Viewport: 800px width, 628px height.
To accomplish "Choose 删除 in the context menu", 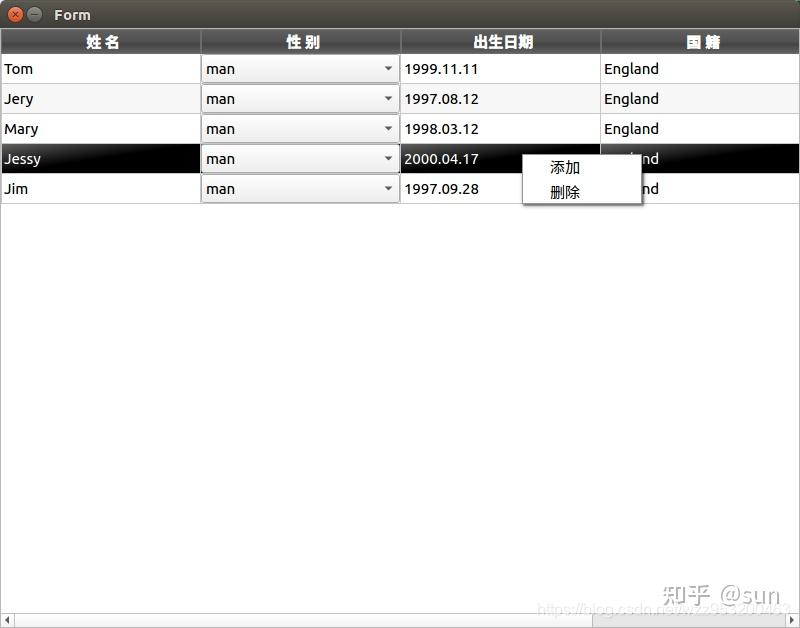I will [x=564, y=192].
